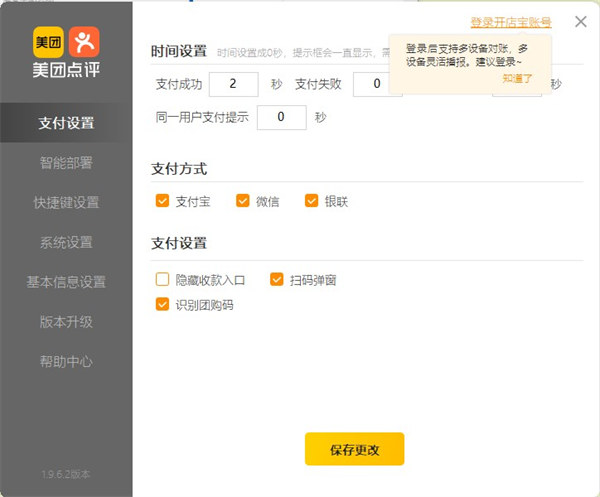Viewport: 600px width, 497px height.
Task: Click the yellow Meituan logo icon
Action: (47, 42)
